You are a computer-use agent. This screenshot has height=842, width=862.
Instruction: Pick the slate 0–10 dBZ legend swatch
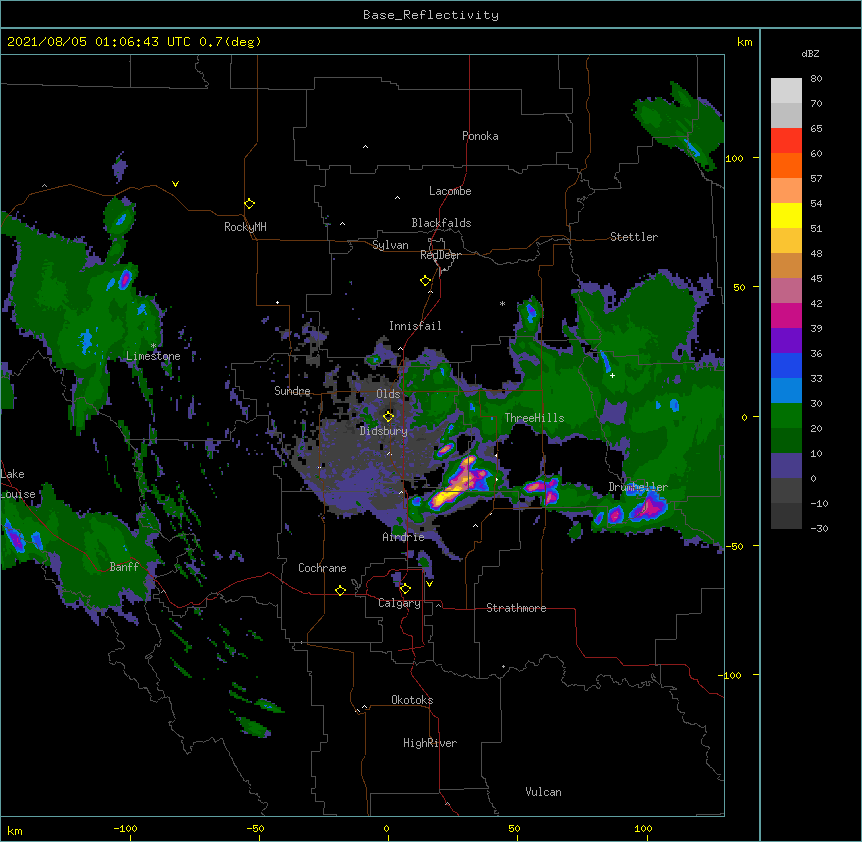pyautogui.click(x=786, y=466)
